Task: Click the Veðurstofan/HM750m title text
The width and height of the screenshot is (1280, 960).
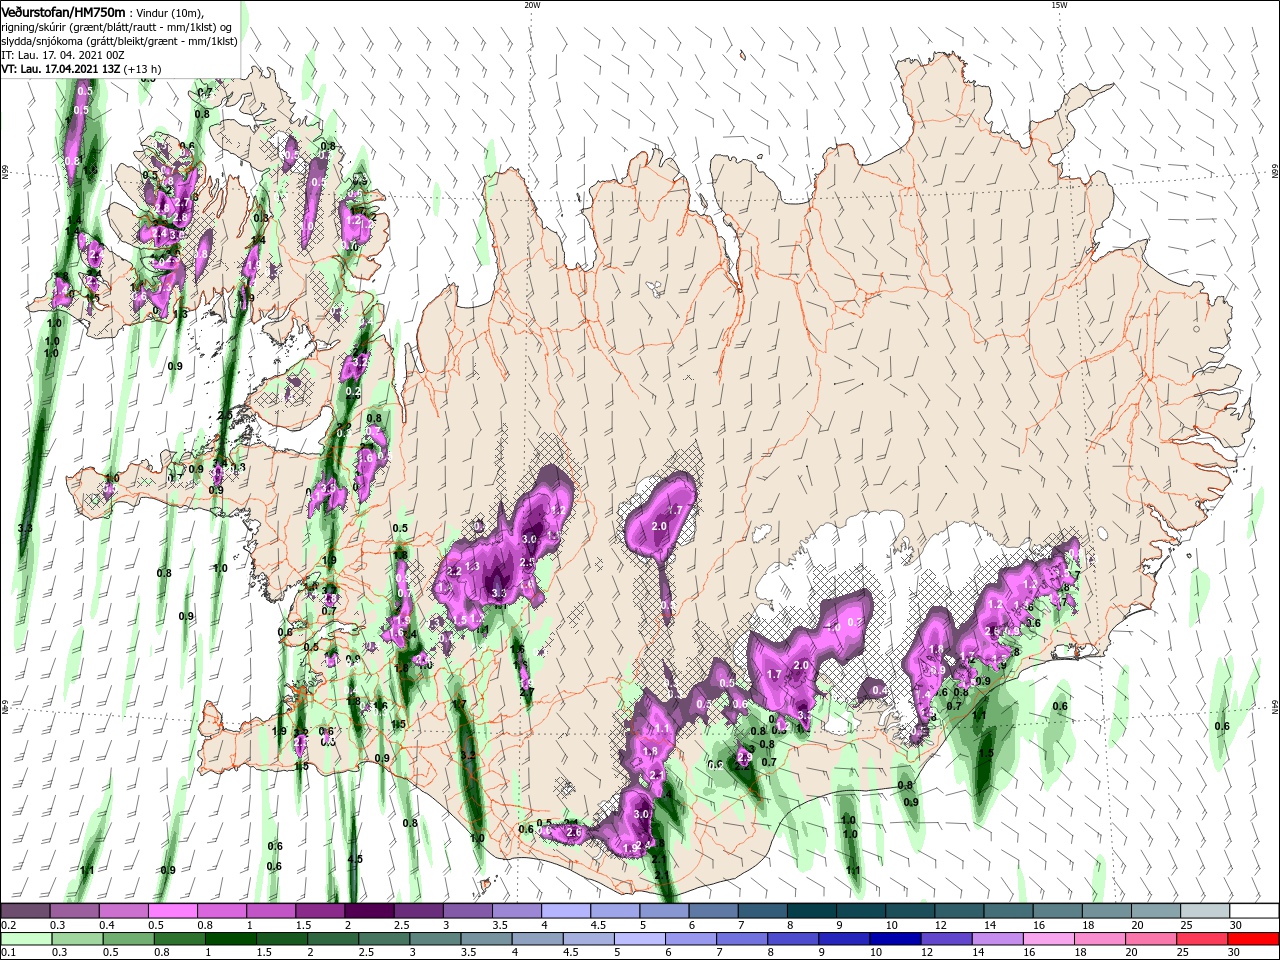Action: 63,11
